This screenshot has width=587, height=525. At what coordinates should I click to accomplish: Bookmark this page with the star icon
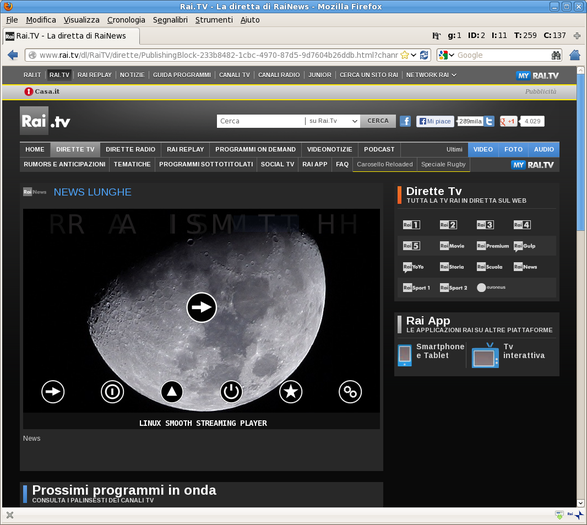[x=404, y=55]
